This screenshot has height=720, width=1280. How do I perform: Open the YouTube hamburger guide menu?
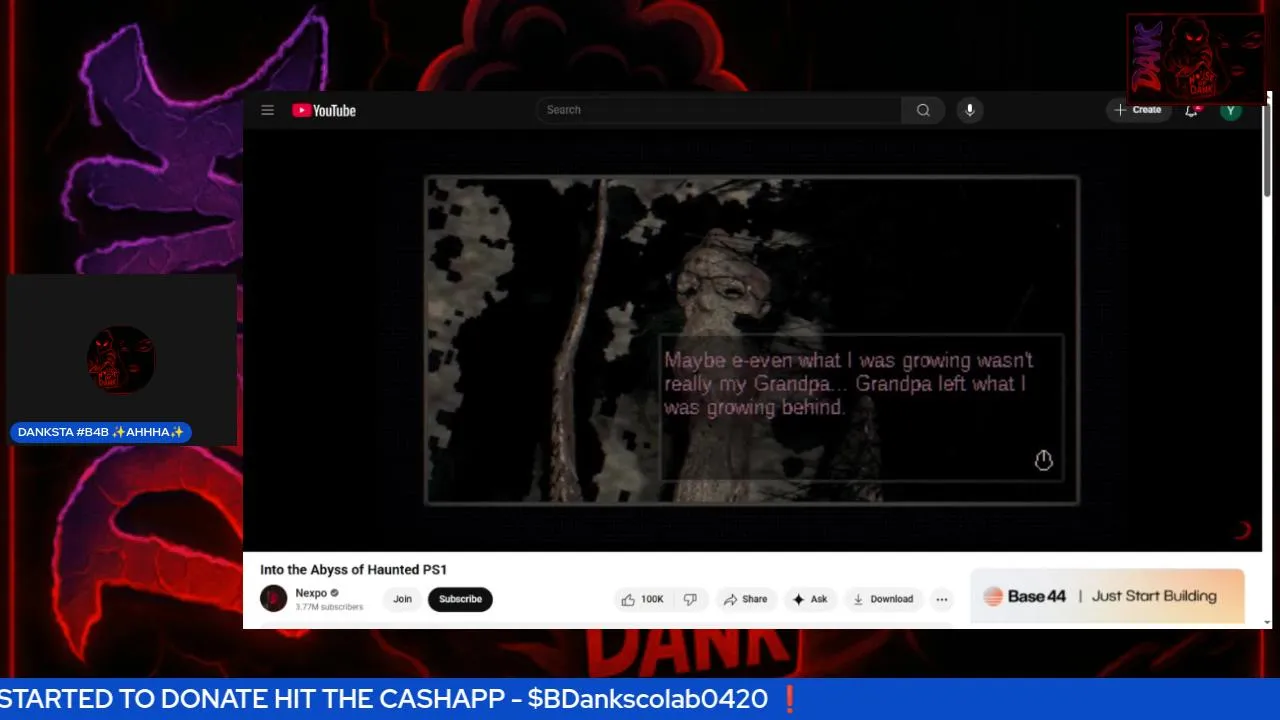[x=267, y=110]
